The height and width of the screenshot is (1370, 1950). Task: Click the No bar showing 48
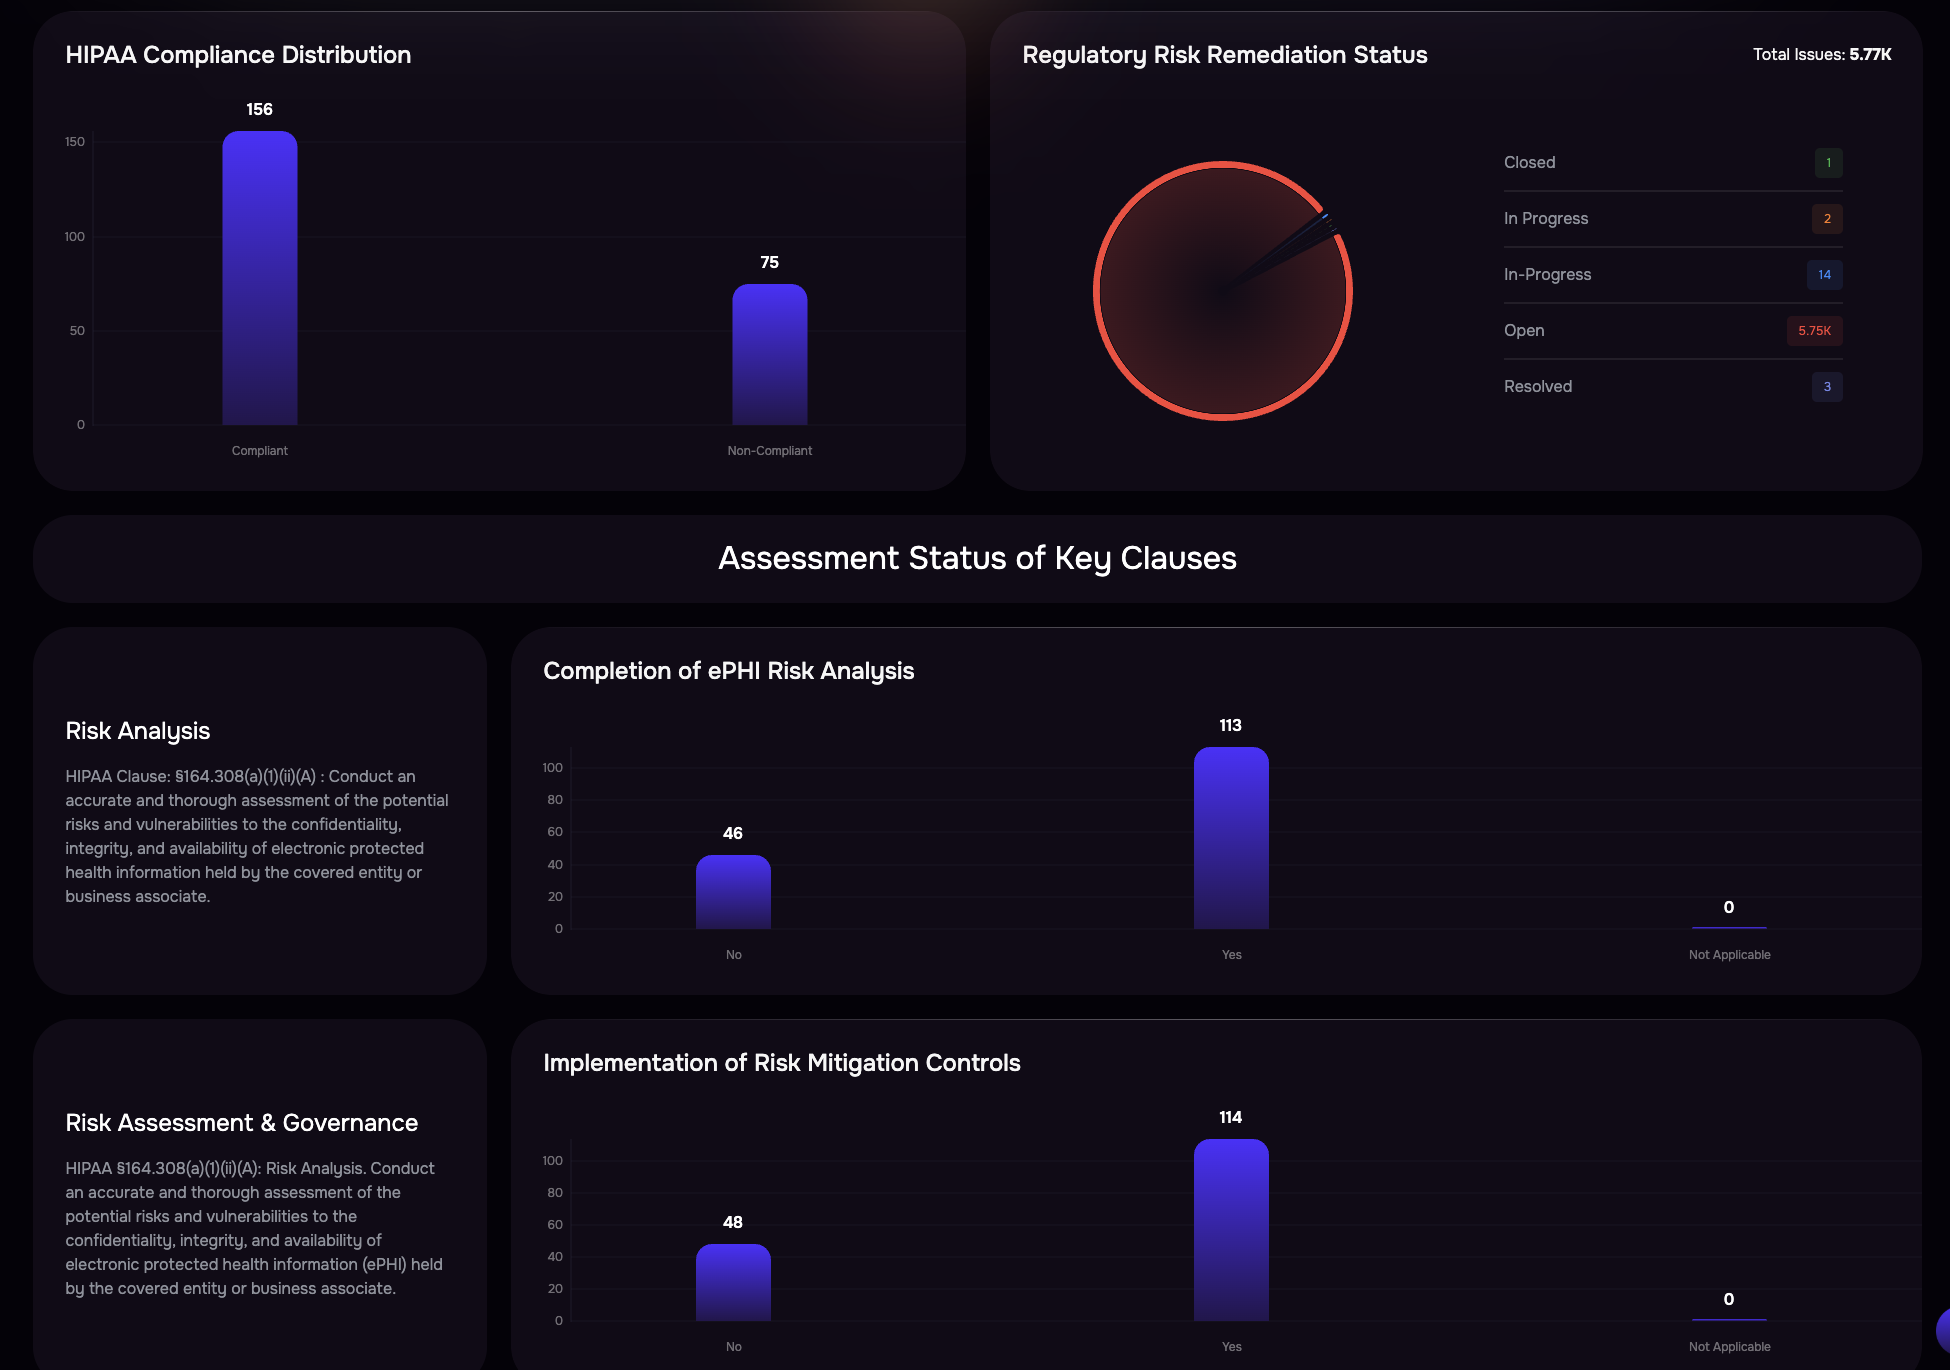pyautogui.click(x=733, y=1282)
